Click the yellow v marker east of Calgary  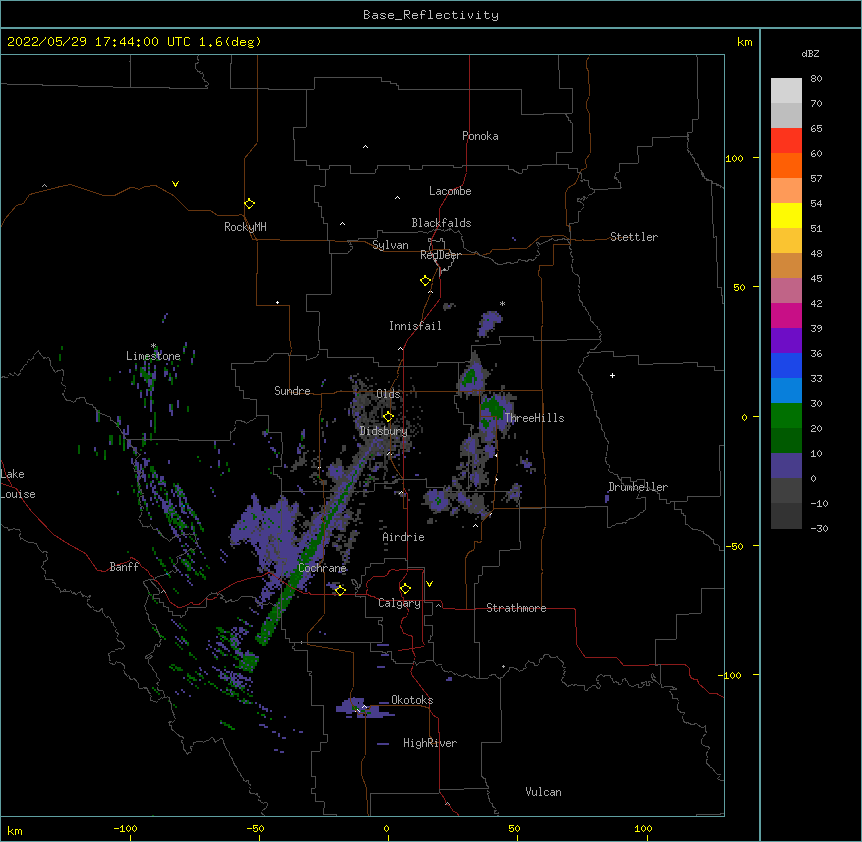coord(429,584)
